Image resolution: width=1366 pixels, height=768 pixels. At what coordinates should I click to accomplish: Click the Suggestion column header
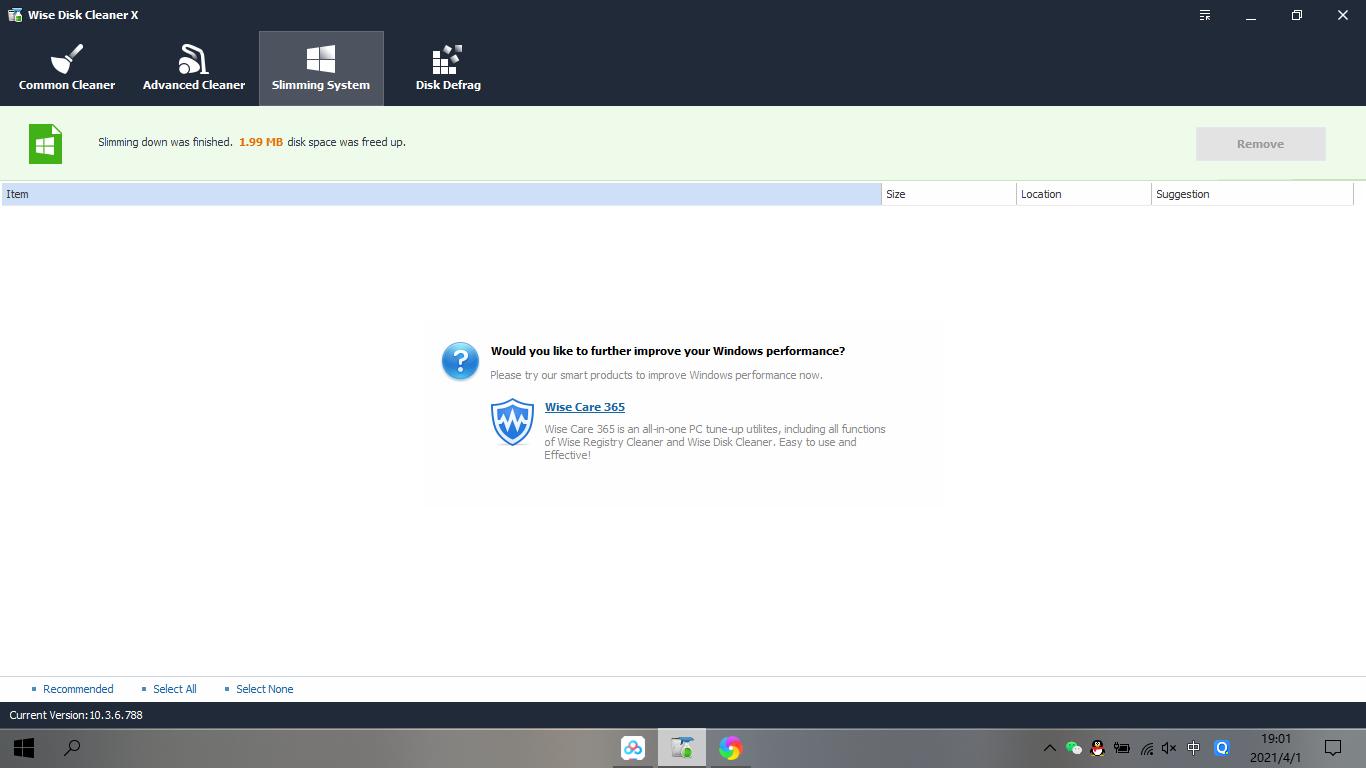coord(1252,194)
